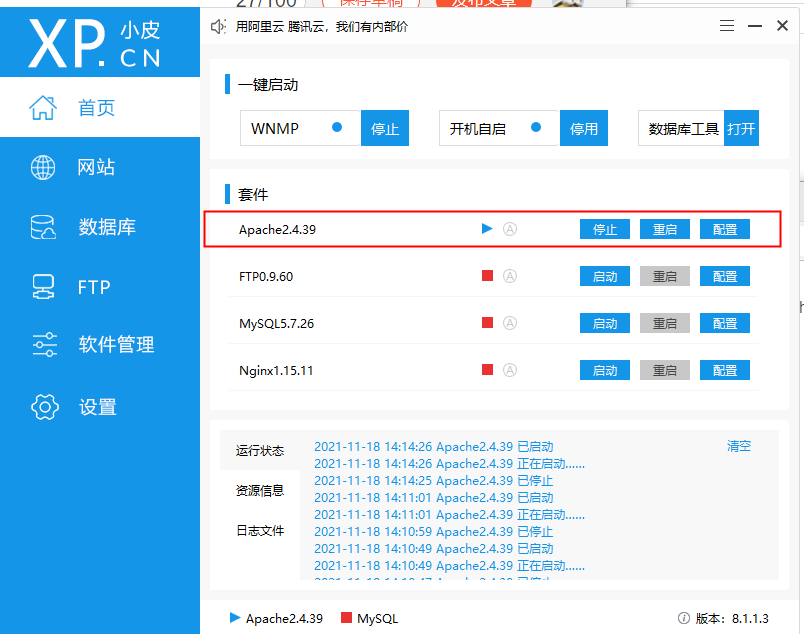Open the 设置 gear icon
This screenshot has width=804, height=634.
[44, 407]
